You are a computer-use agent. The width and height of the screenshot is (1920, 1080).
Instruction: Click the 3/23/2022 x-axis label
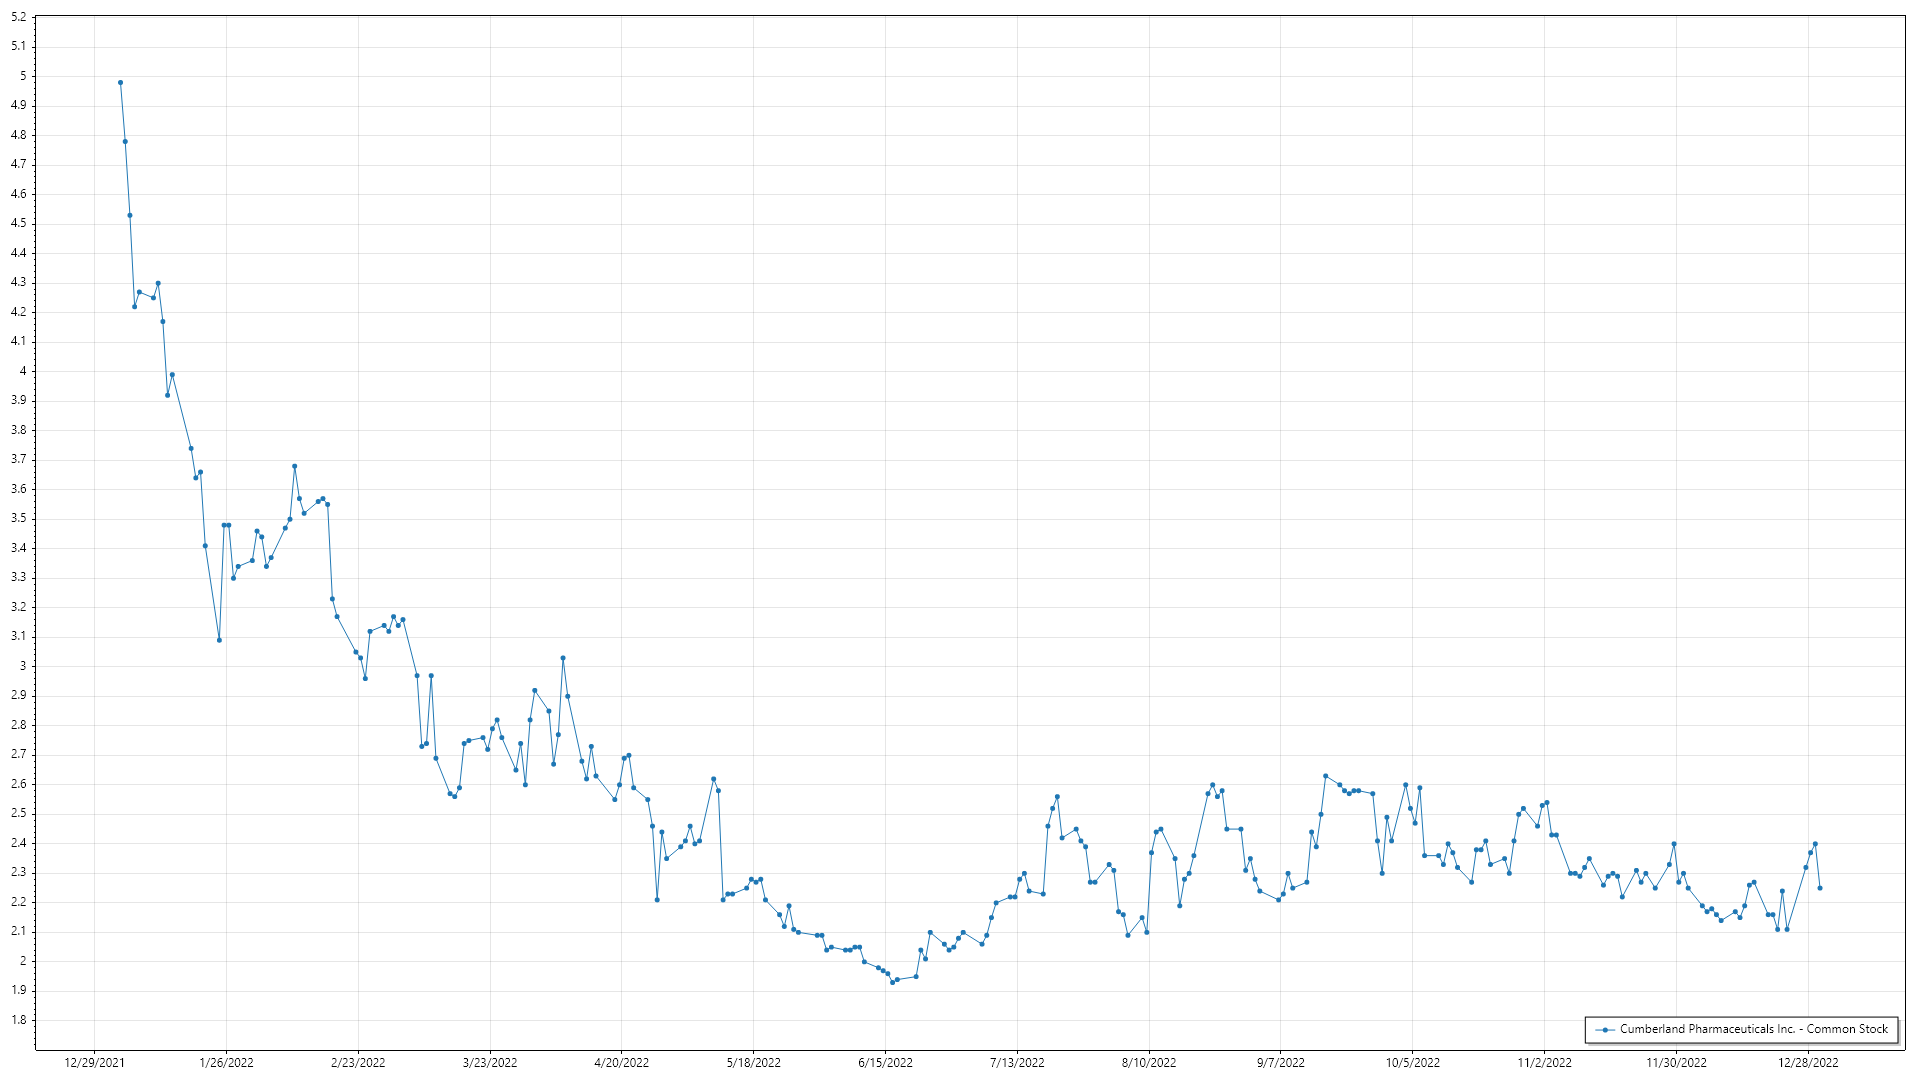pyautogui.click(x=490, y=1063)
